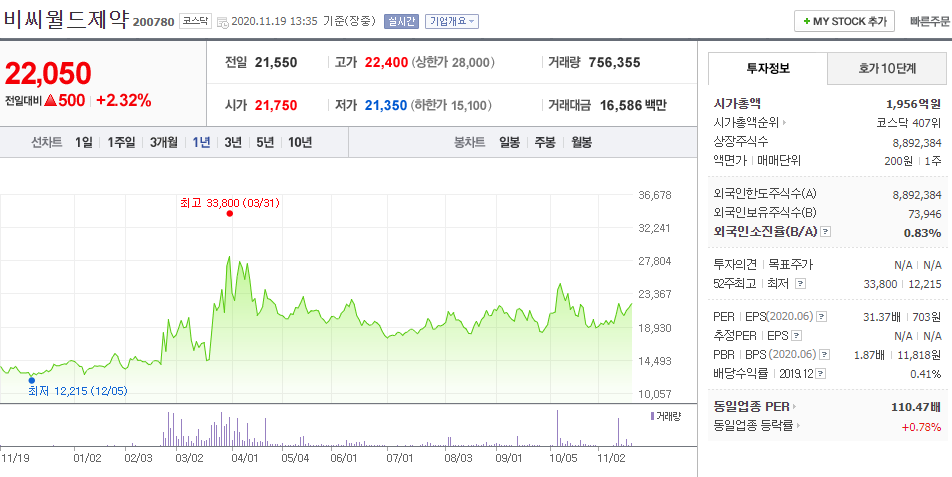Click the 코스닥 market label
The height and width of the screenshot is (477, 952).
pyautogui.click(x=196, y=21)
